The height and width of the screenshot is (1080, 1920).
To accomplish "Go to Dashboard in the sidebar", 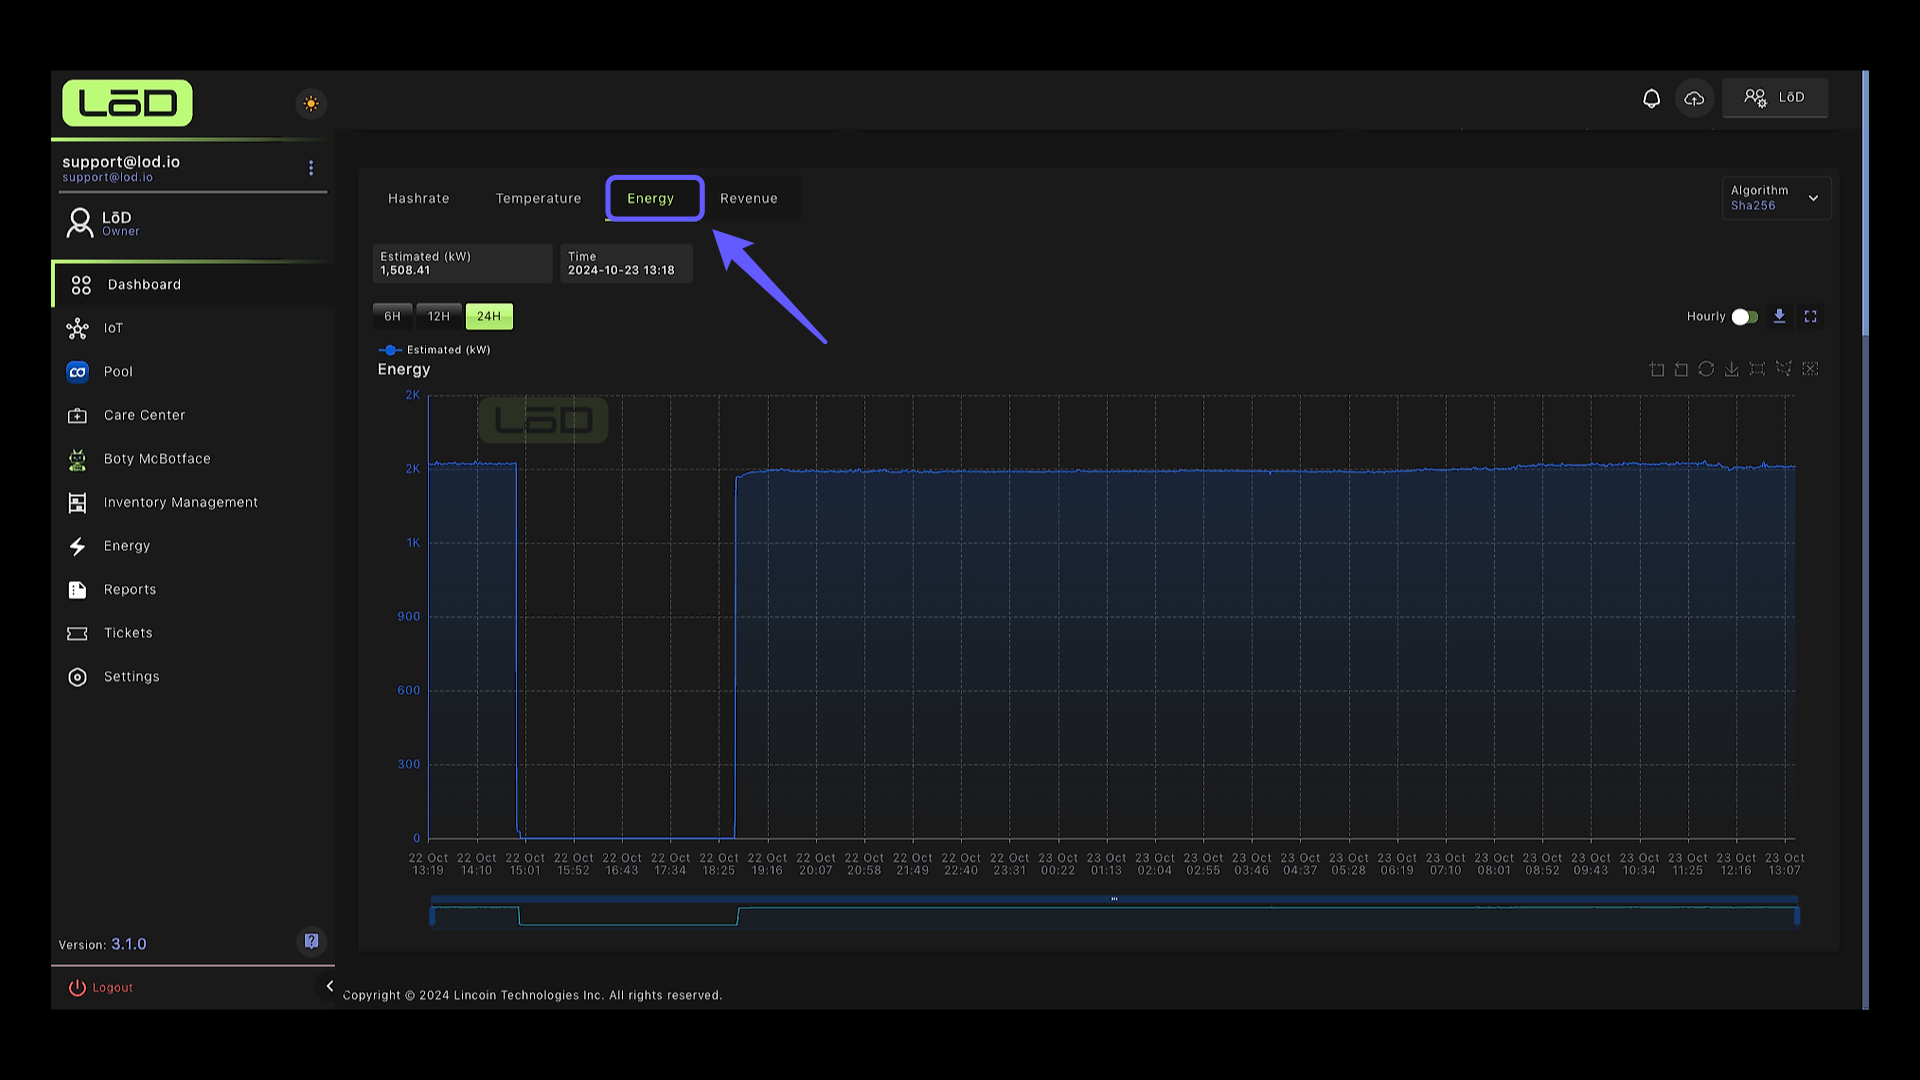I will [x=192, y=285].
